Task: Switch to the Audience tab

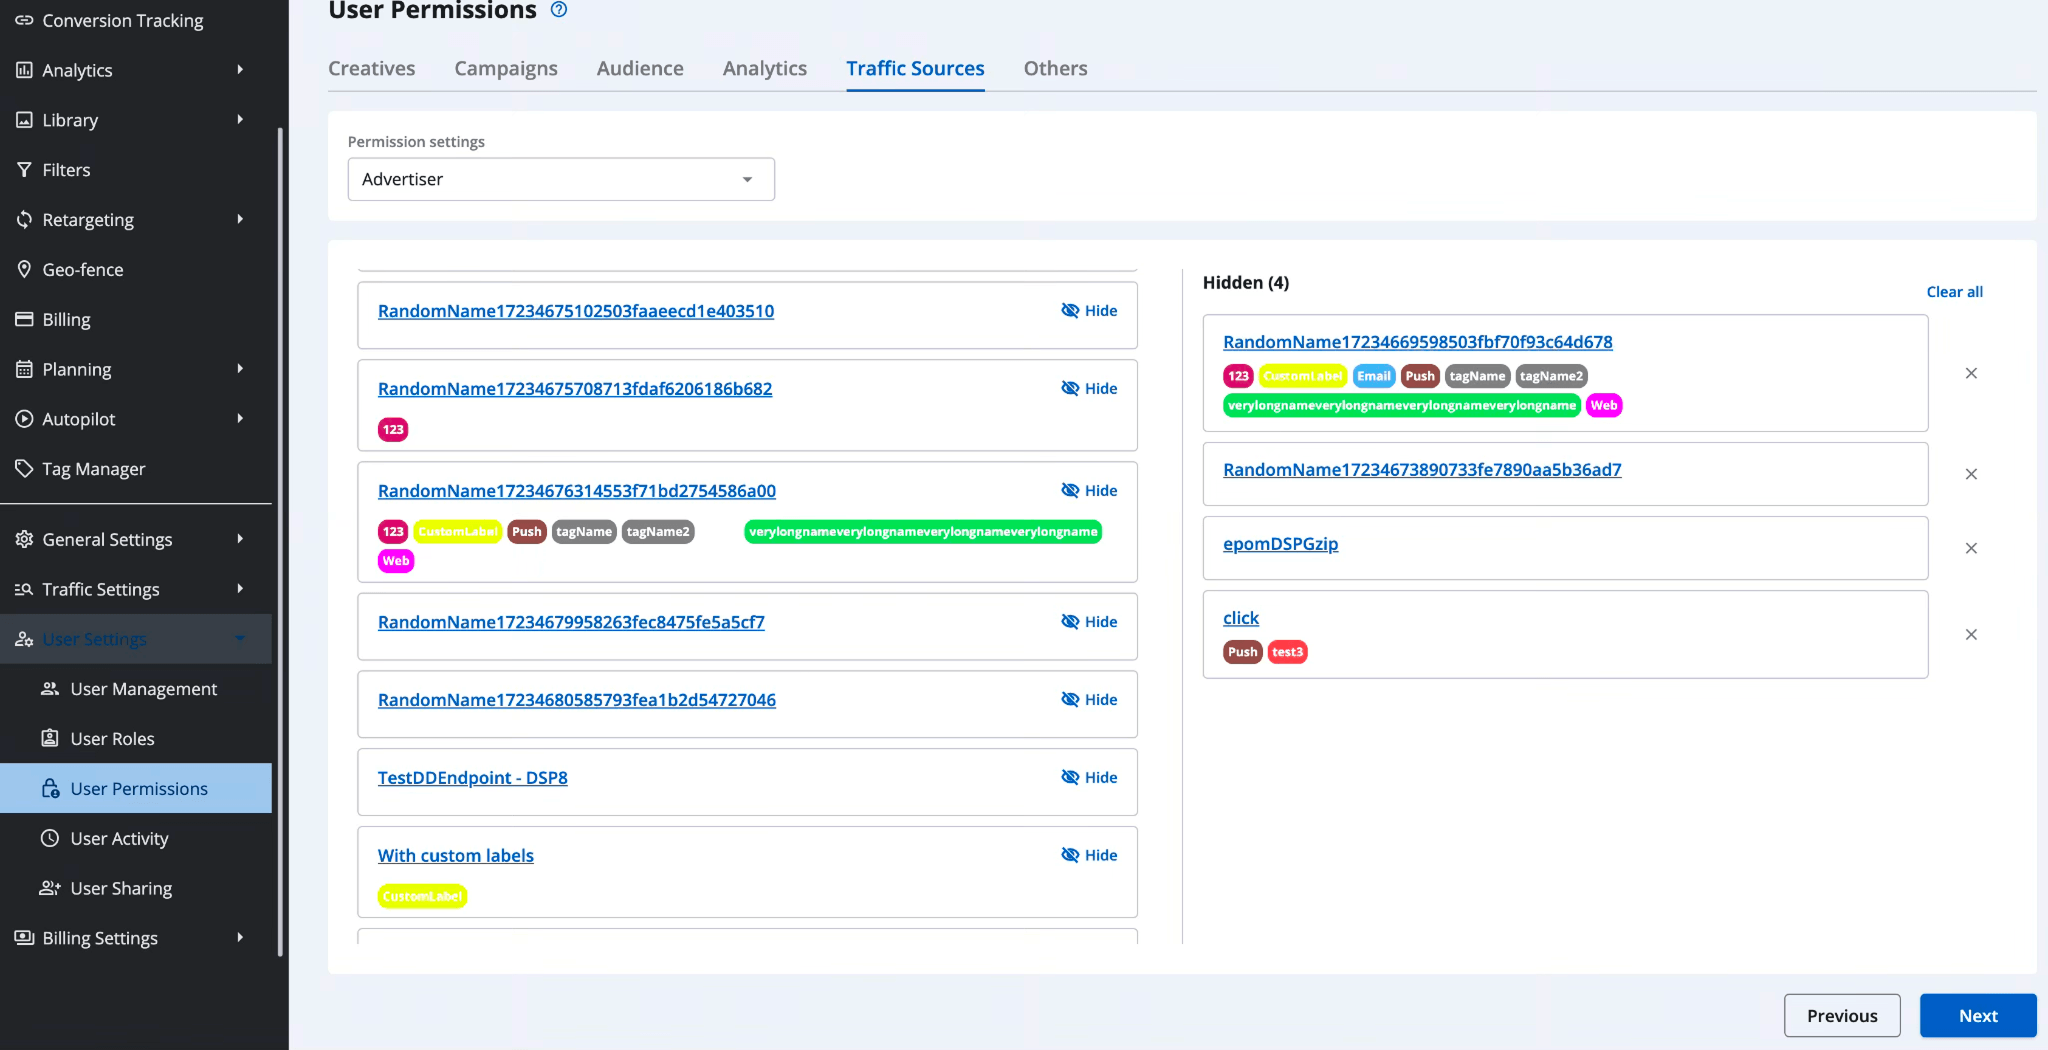Action: (640, 68)
